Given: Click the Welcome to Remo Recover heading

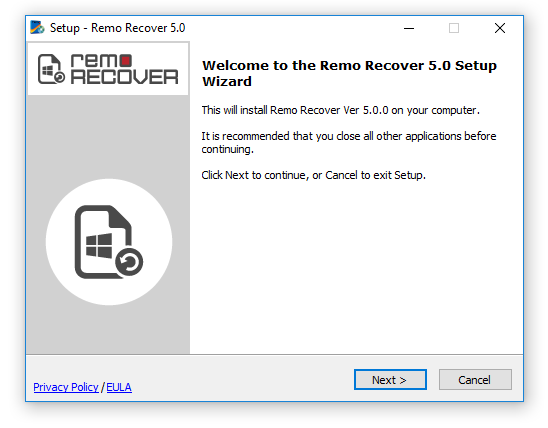Looking at the screenshot, I should pos(349,73).
